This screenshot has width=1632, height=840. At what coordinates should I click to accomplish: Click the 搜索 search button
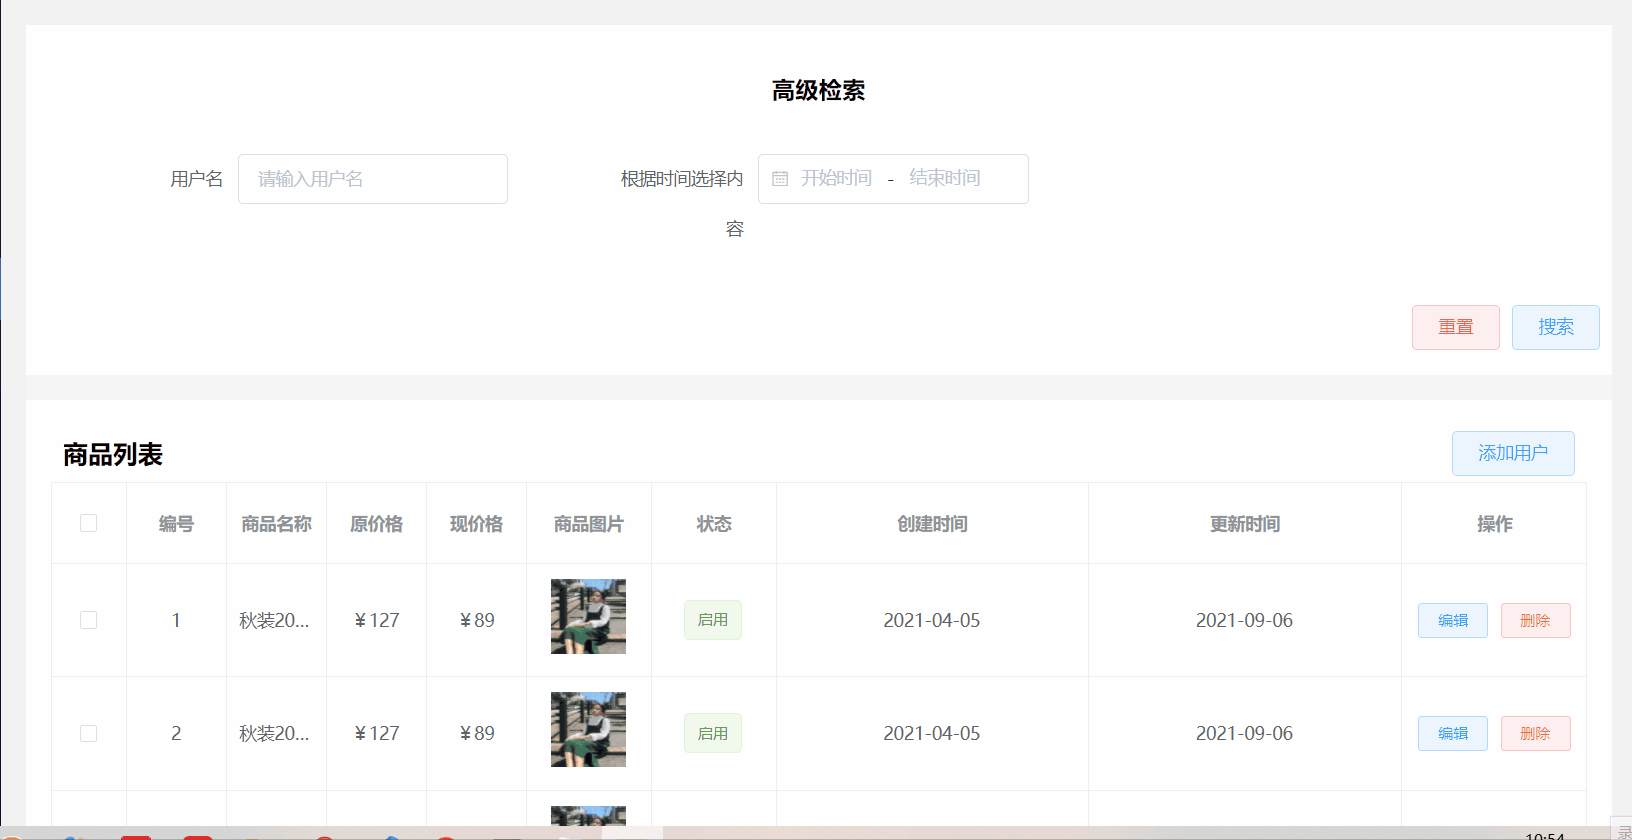click(1556, 327)
